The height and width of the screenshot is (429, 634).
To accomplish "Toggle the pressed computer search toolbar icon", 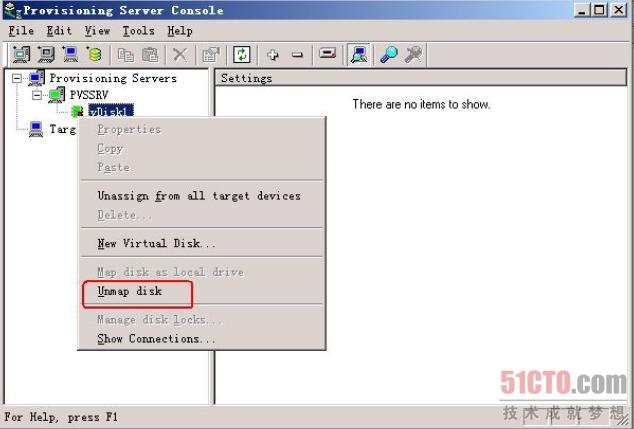I will (x=359, y=55).
